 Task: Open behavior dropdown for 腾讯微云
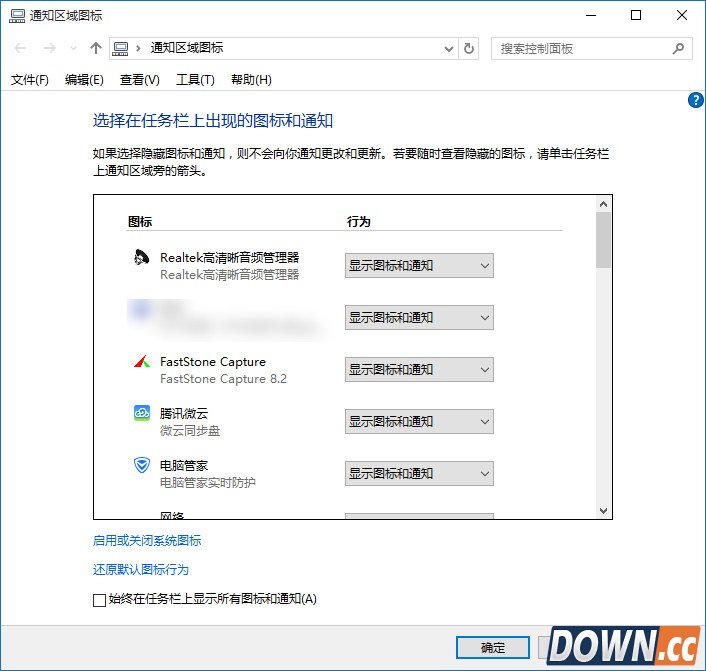pos(419,422)
